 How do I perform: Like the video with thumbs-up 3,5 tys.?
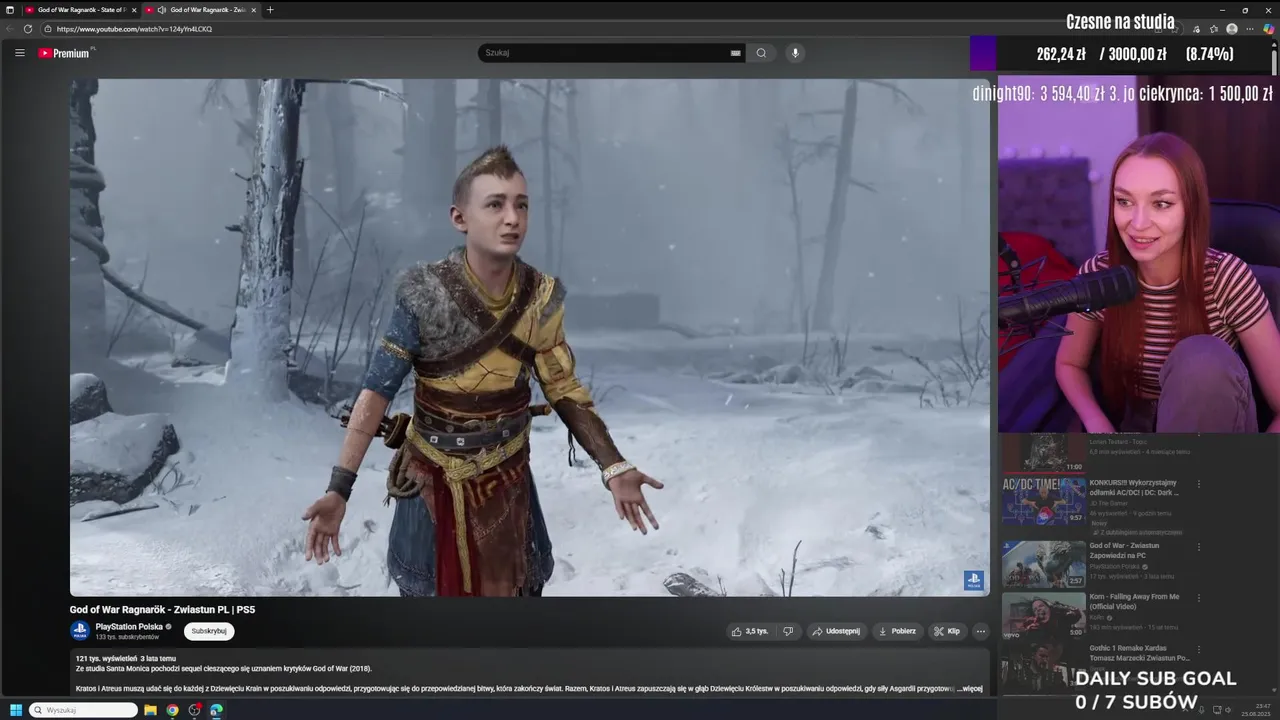coord(750,631)
